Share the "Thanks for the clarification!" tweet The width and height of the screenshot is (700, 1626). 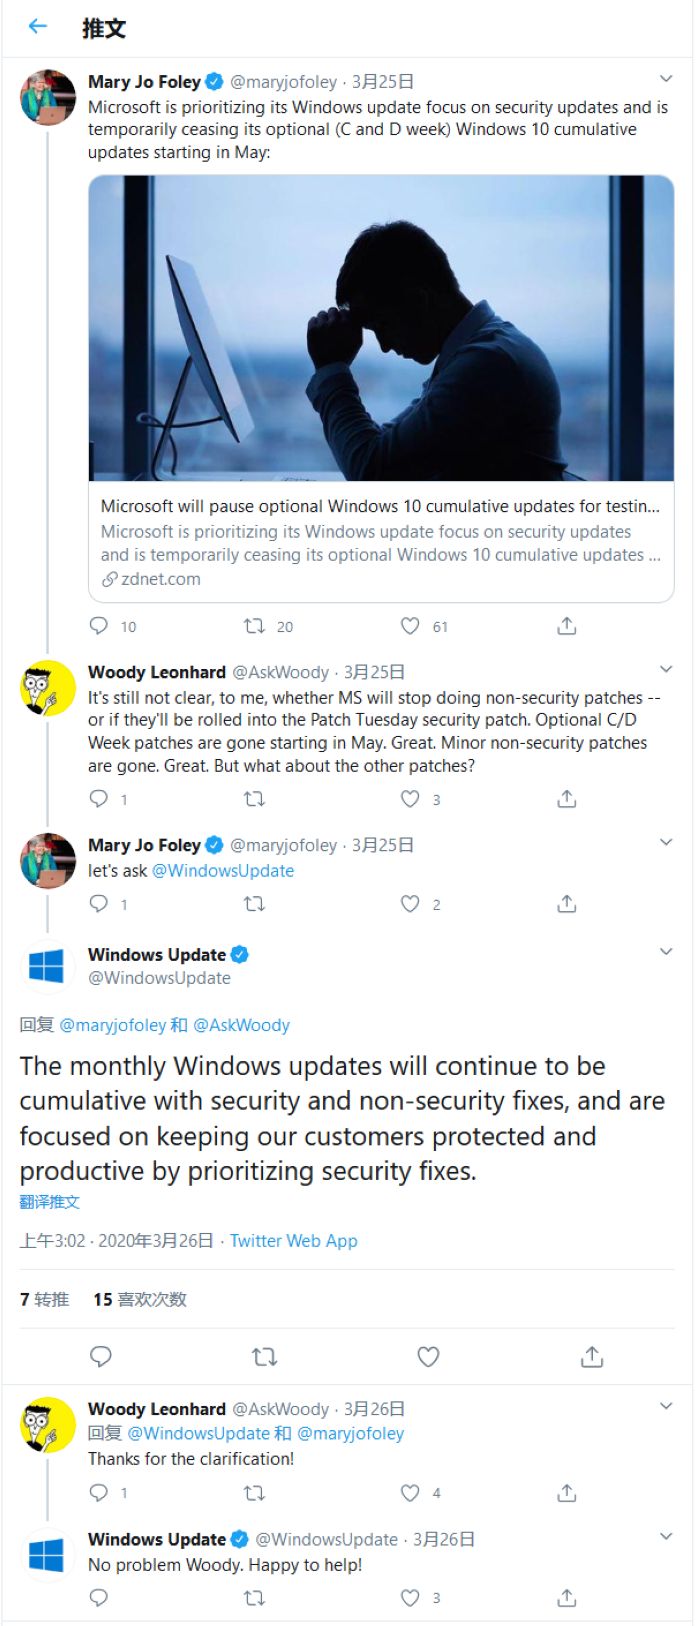(x=567, y=1493)
